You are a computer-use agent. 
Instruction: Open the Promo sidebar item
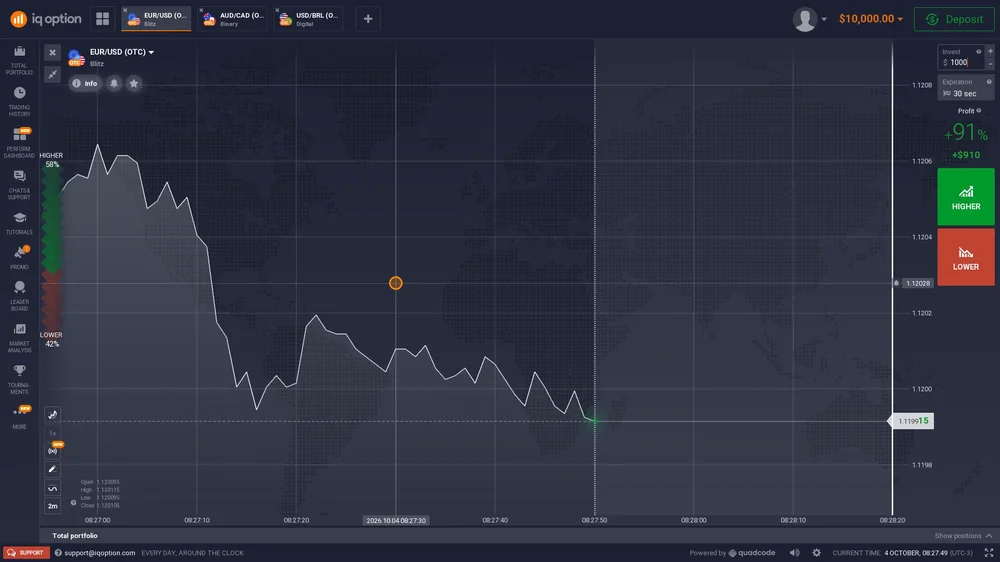coord(19,258)
